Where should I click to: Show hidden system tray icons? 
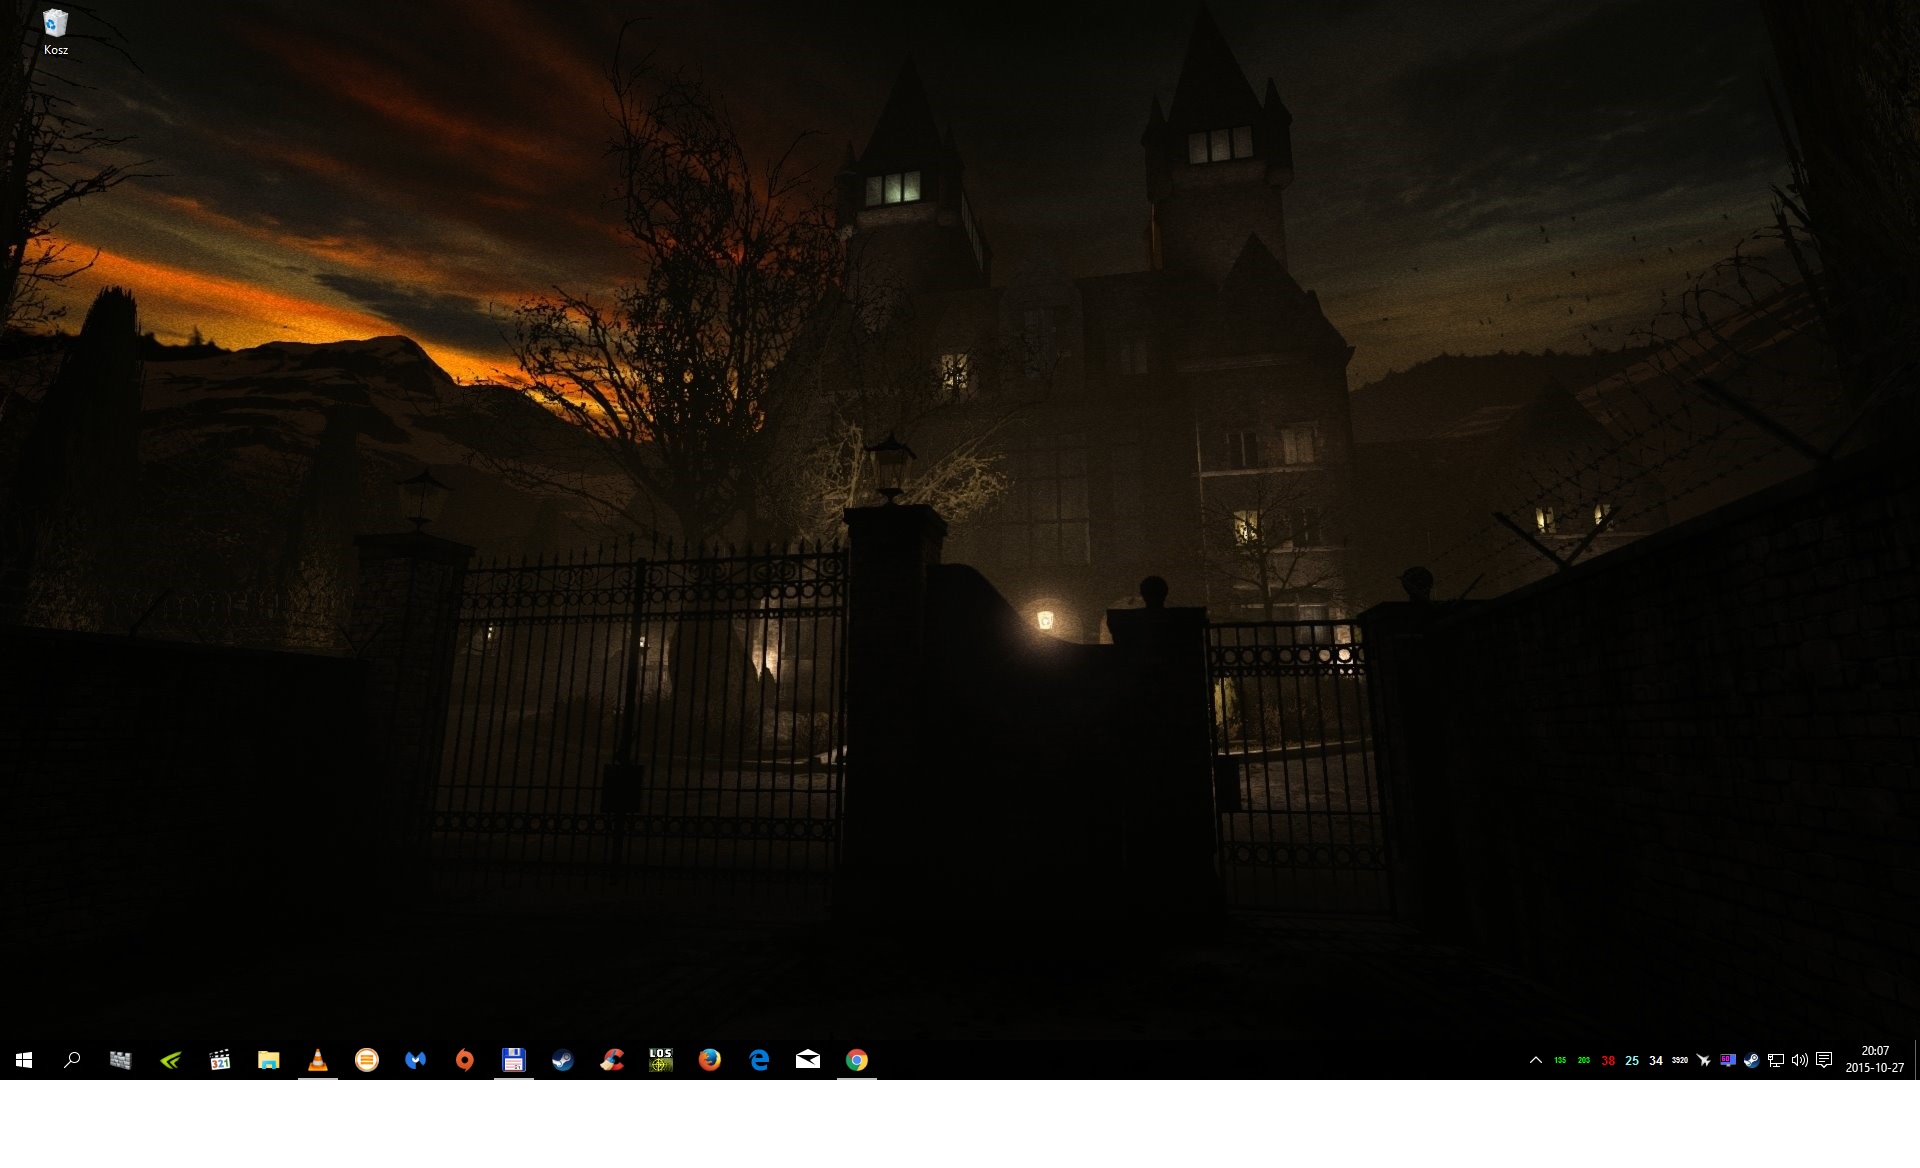click(1536, 1060)
